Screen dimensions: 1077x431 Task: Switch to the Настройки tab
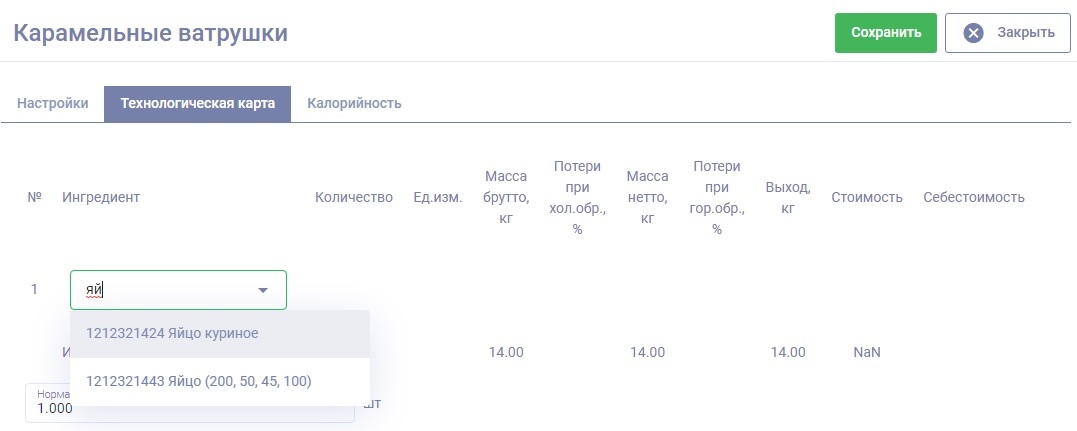coord(53,103)
